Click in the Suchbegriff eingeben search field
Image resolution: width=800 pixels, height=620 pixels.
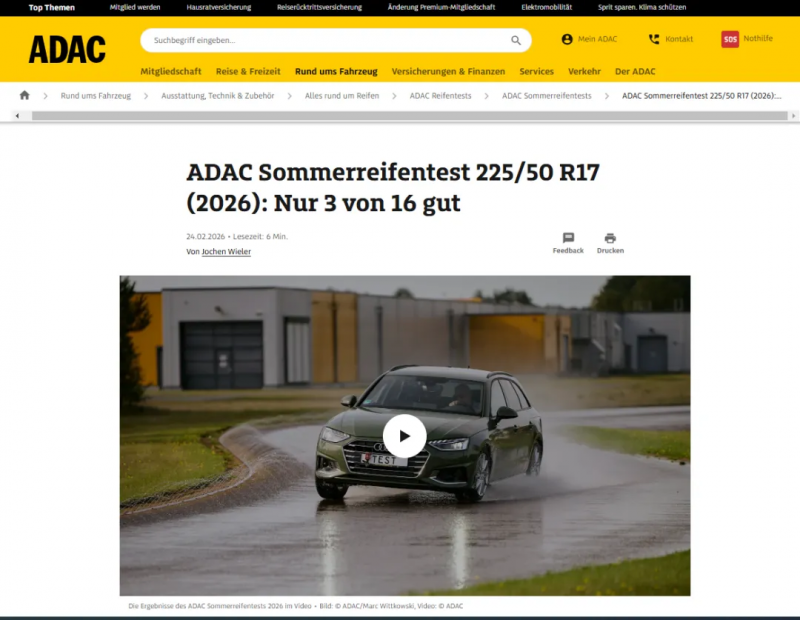tap(327, 40)
